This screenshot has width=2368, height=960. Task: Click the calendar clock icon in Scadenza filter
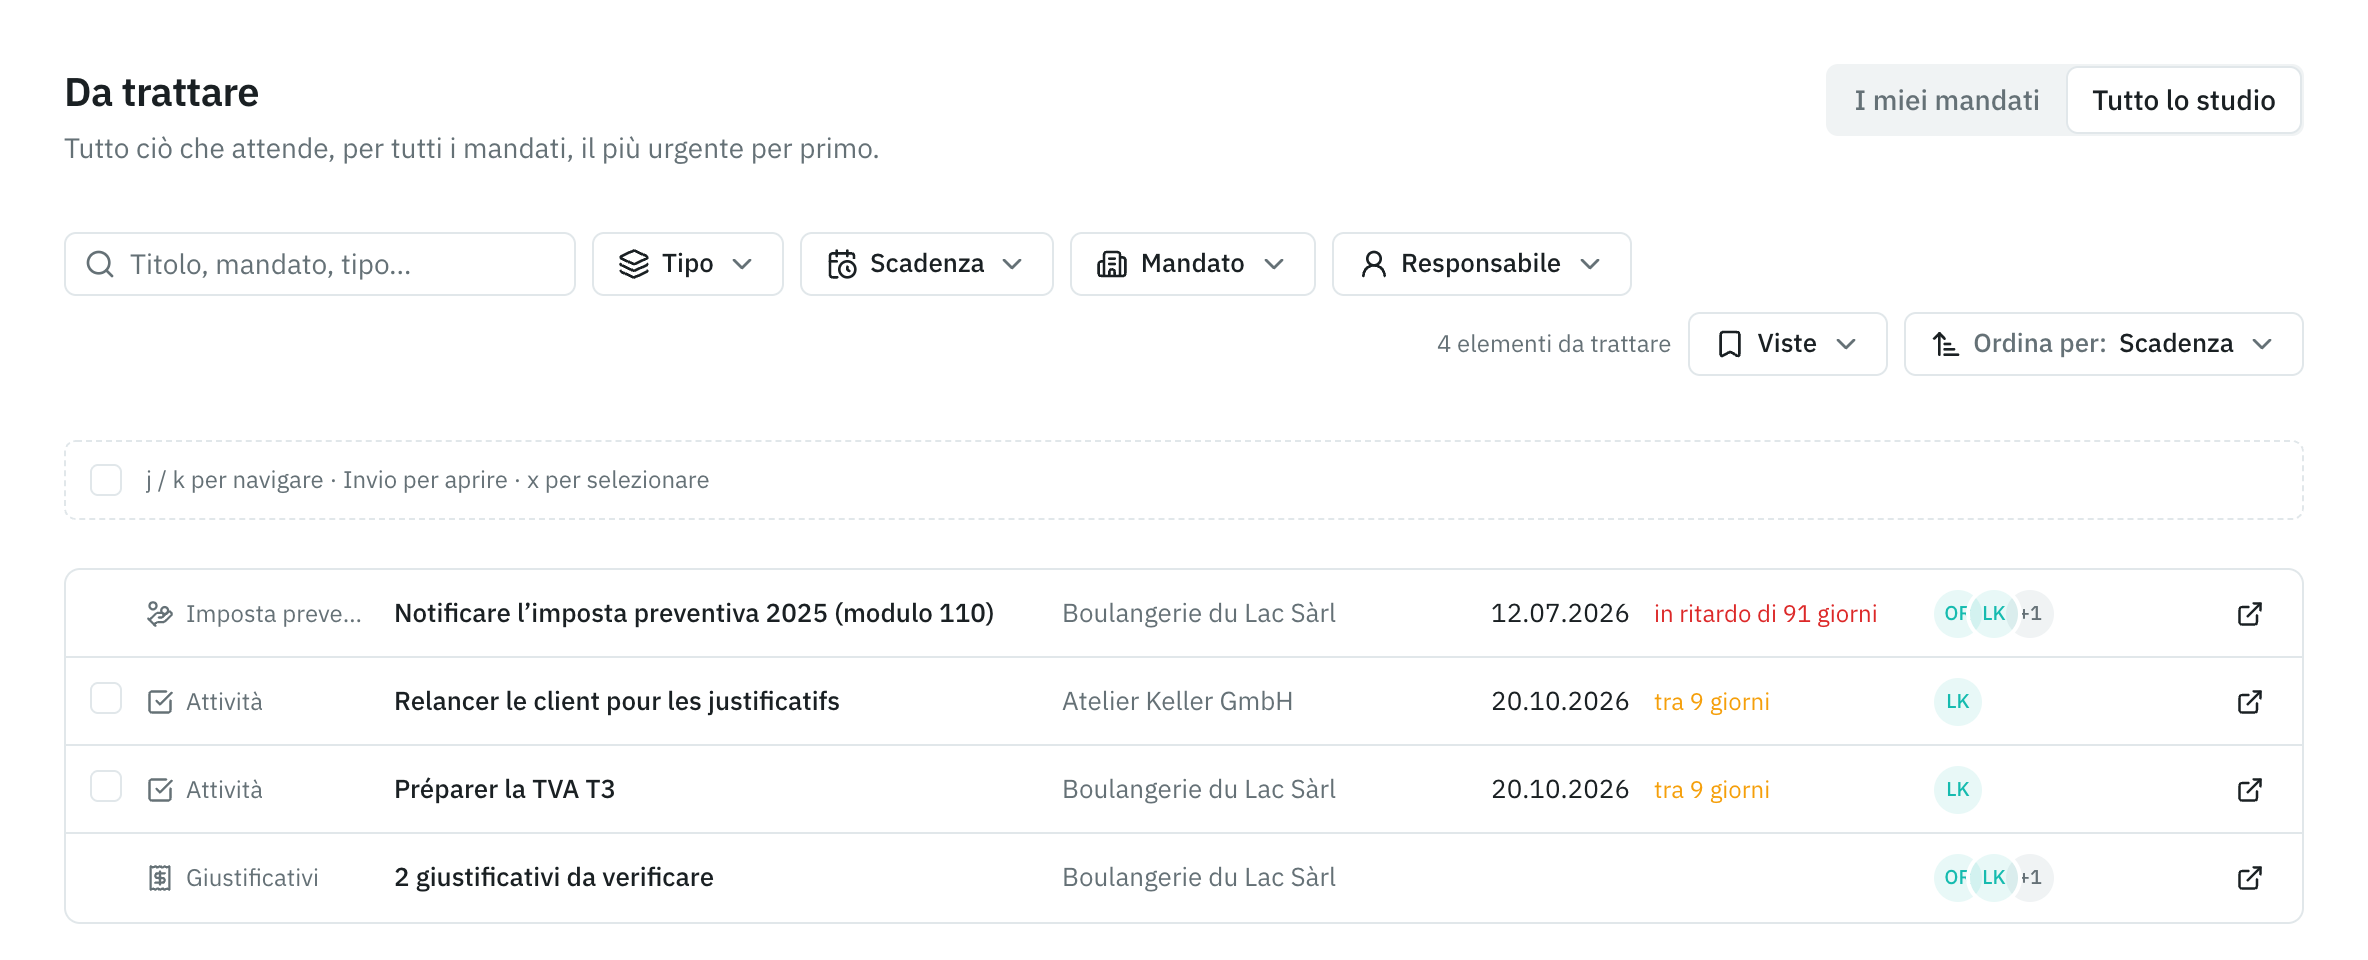pyautogui.click(x=842, y=264)
